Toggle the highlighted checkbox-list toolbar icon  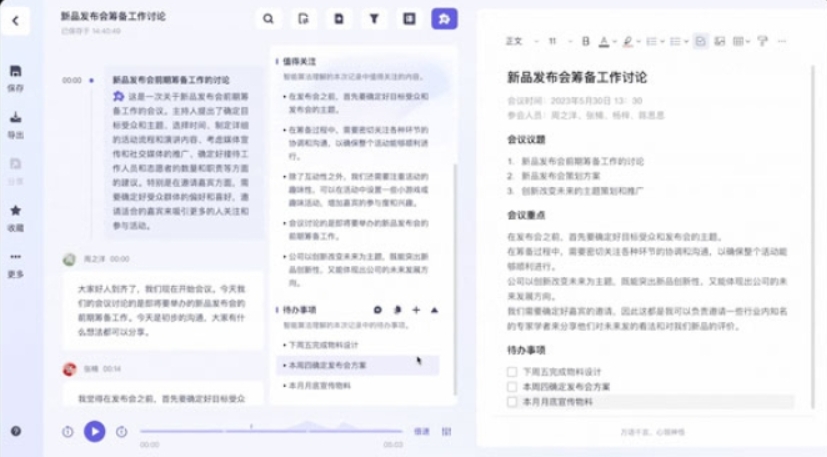[700, 41]
